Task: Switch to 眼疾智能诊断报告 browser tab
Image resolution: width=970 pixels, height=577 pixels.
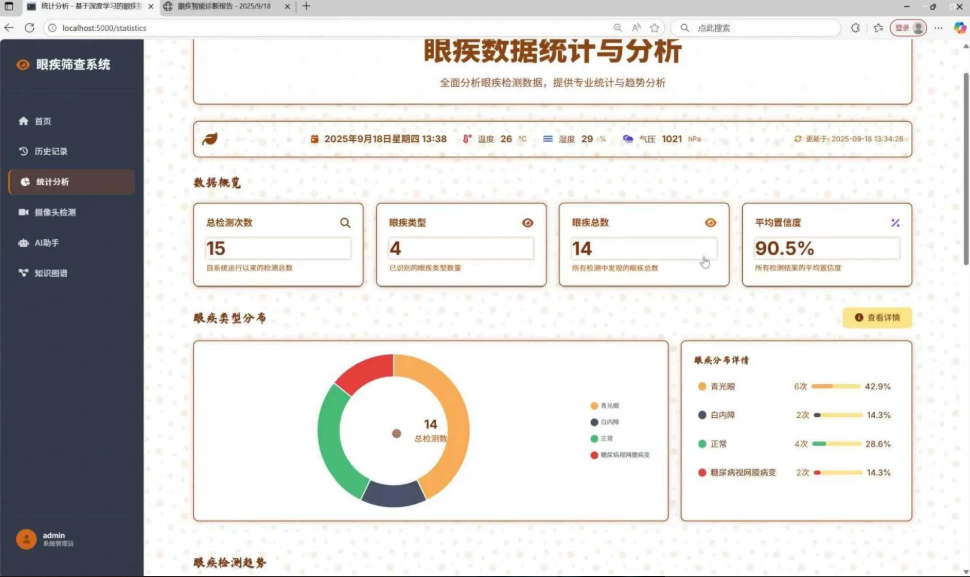Action: (225, 6)
